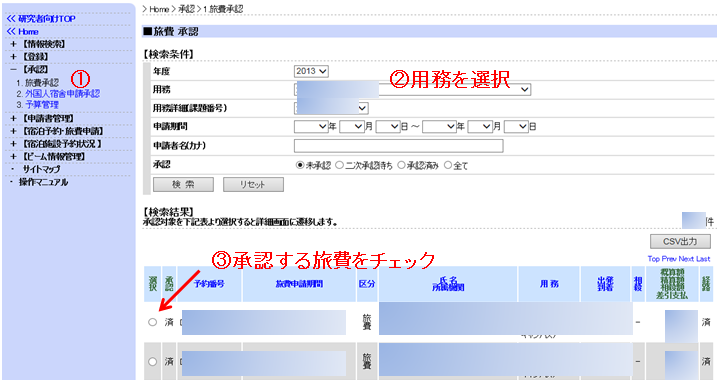Open the 用務詳細(課題番号) dropdown
Image resolution: width=719 pixels, height=385 pixels.
tap(331, 108)
